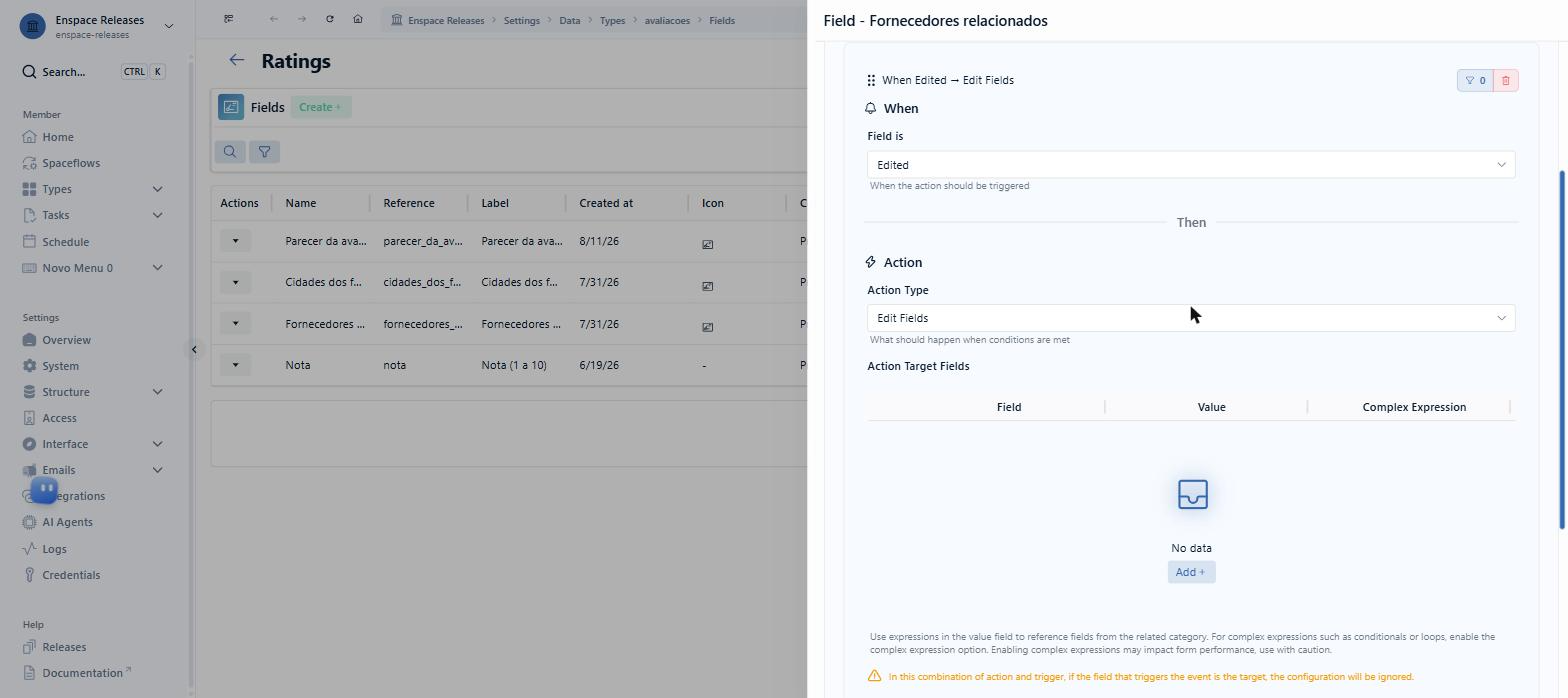Viewport: 1568px width, 698px height.
Task: Open the workspace switcher chevron
Action: pyautogui.click(x=168, y=26)
